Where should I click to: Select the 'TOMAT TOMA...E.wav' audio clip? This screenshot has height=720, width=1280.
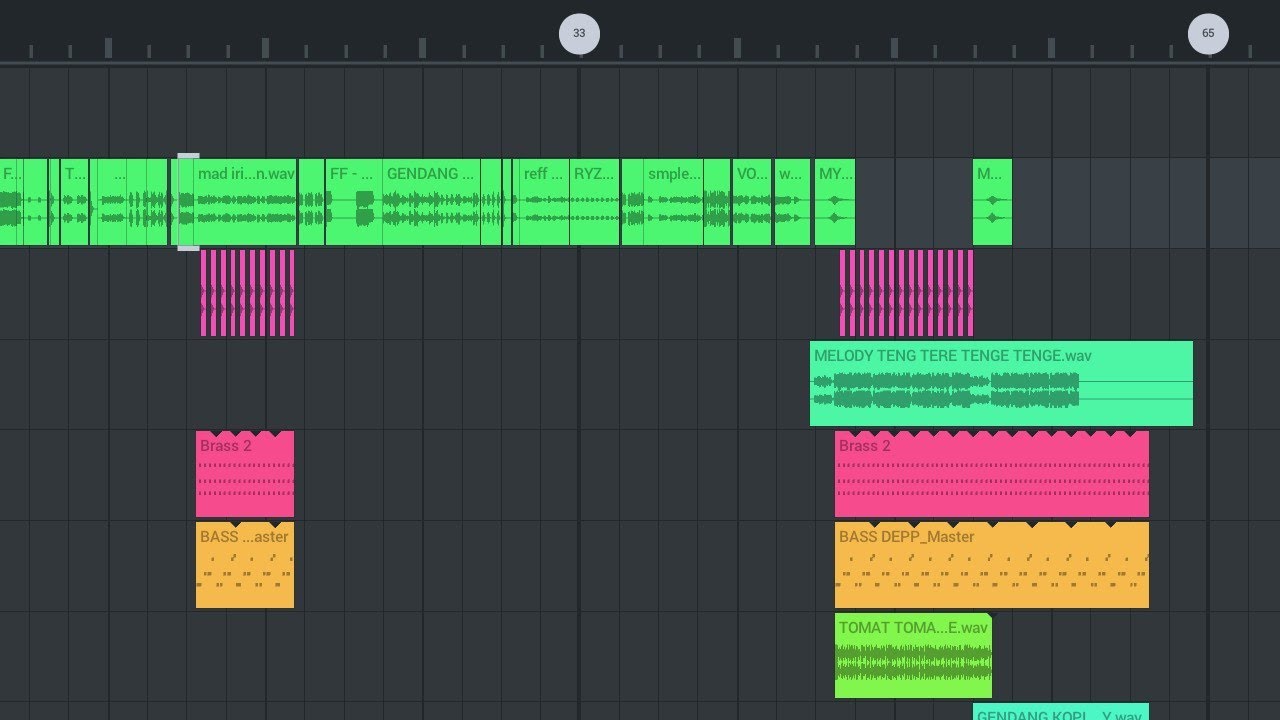pyautogui.click(x=913, y=656)
